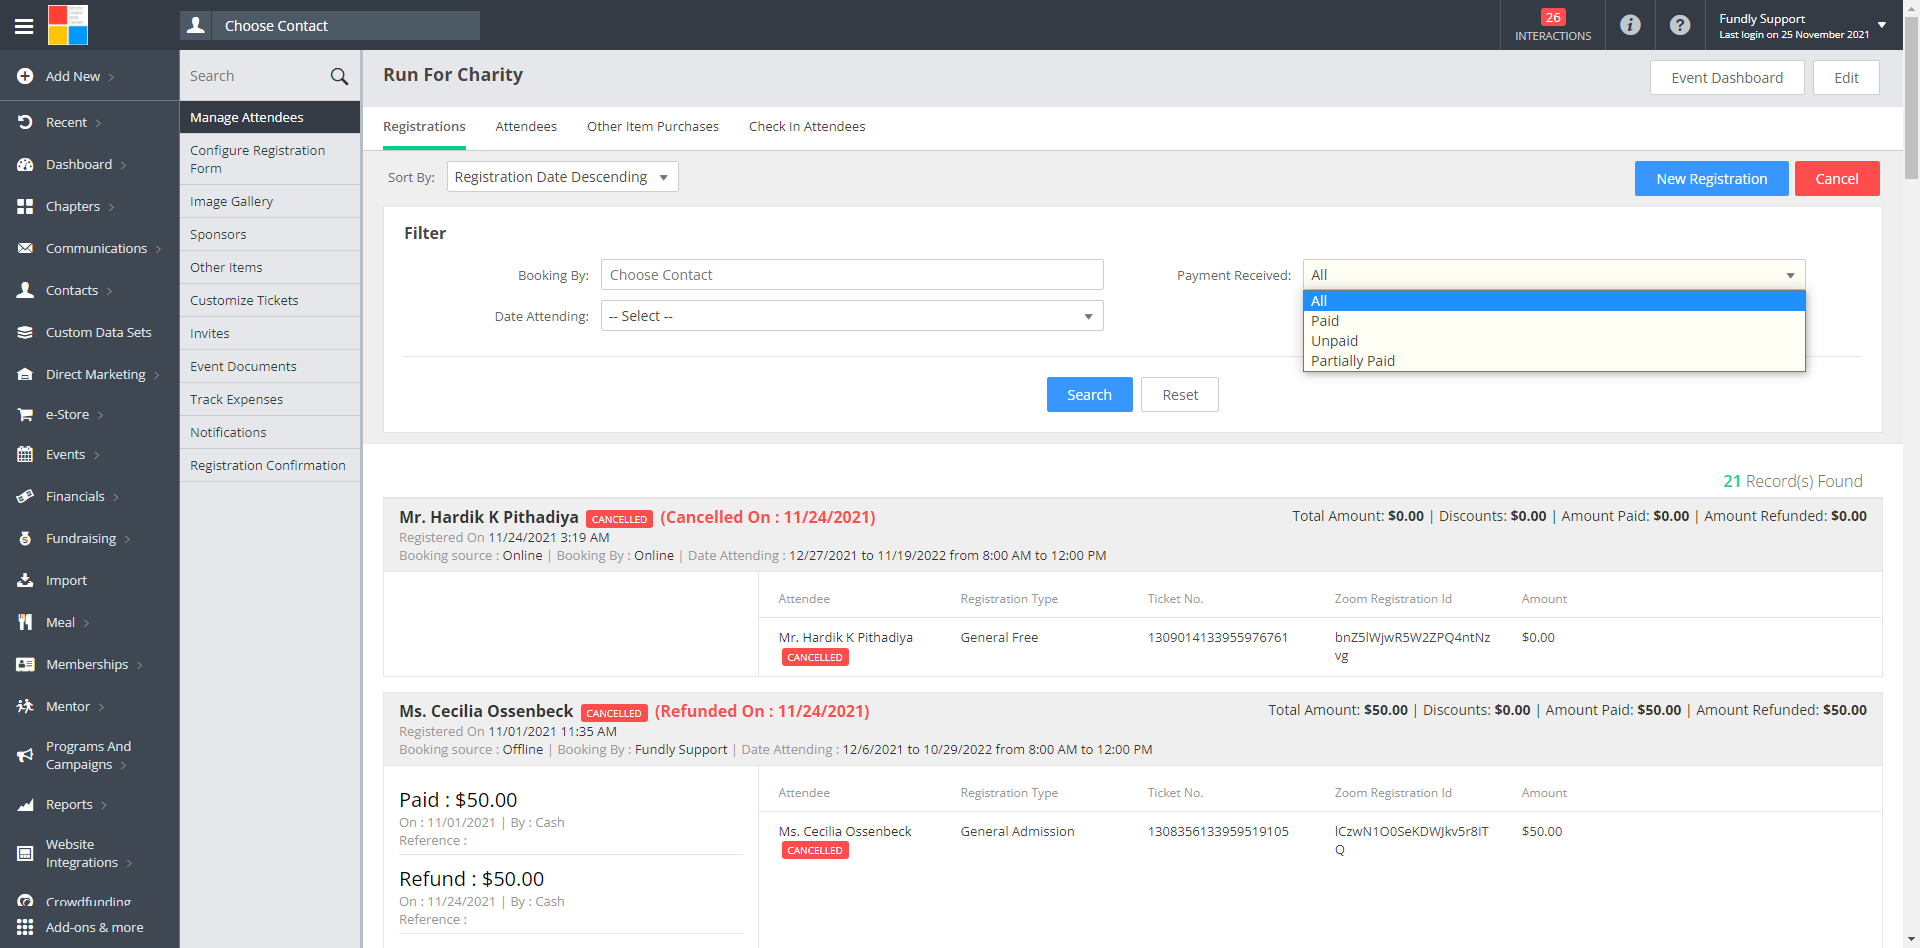Click the Mentor people icon
This screenshot has width=1920, height=948.
point(25,706)
